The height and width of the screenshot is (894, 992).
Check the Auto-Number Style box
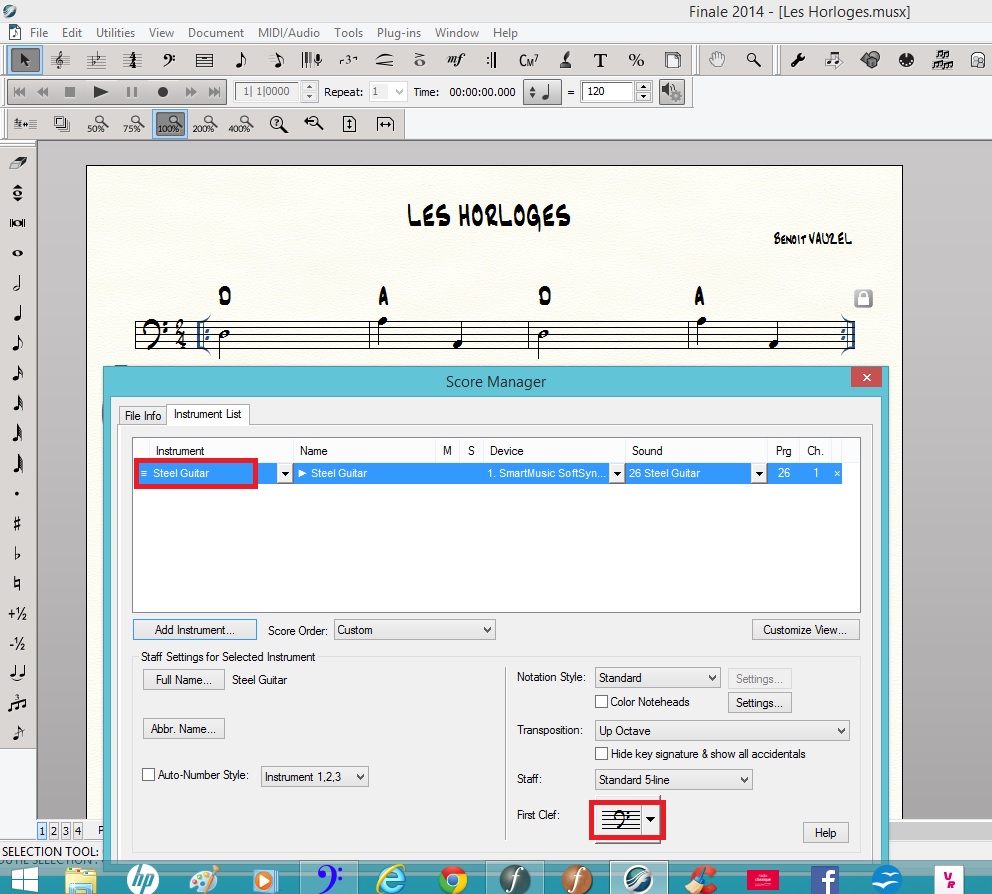pyautogui.click(x=149, y=775)
